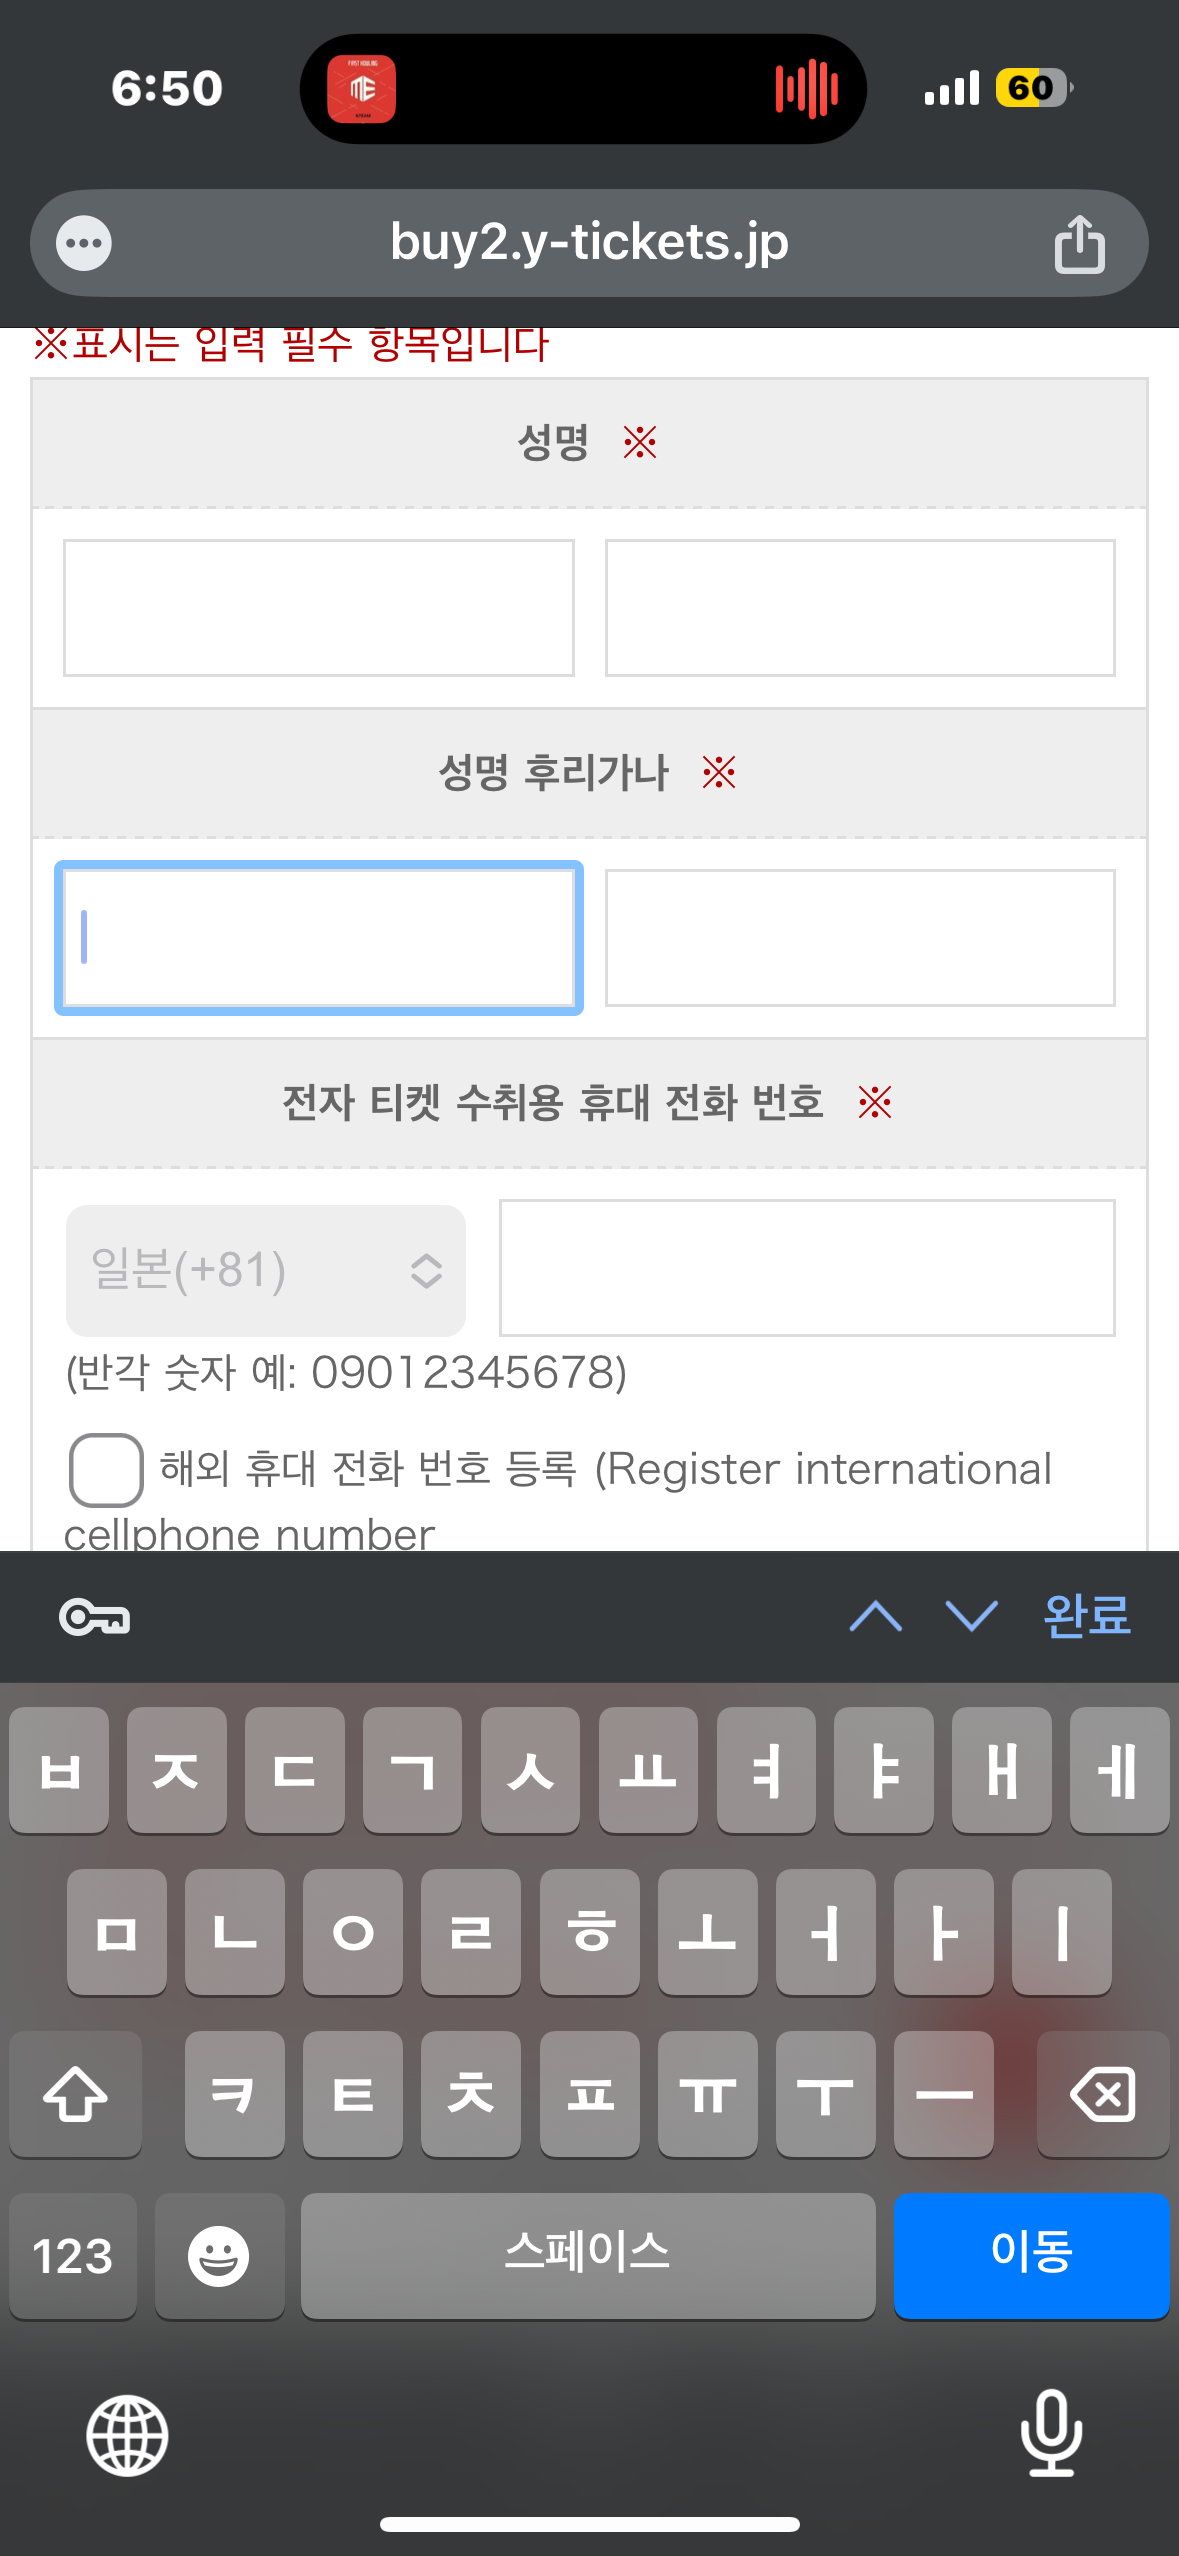Screen dimensions: 1179x2556
Task: Jump to the previous field with the up chevron
Action: (875, 1616)
